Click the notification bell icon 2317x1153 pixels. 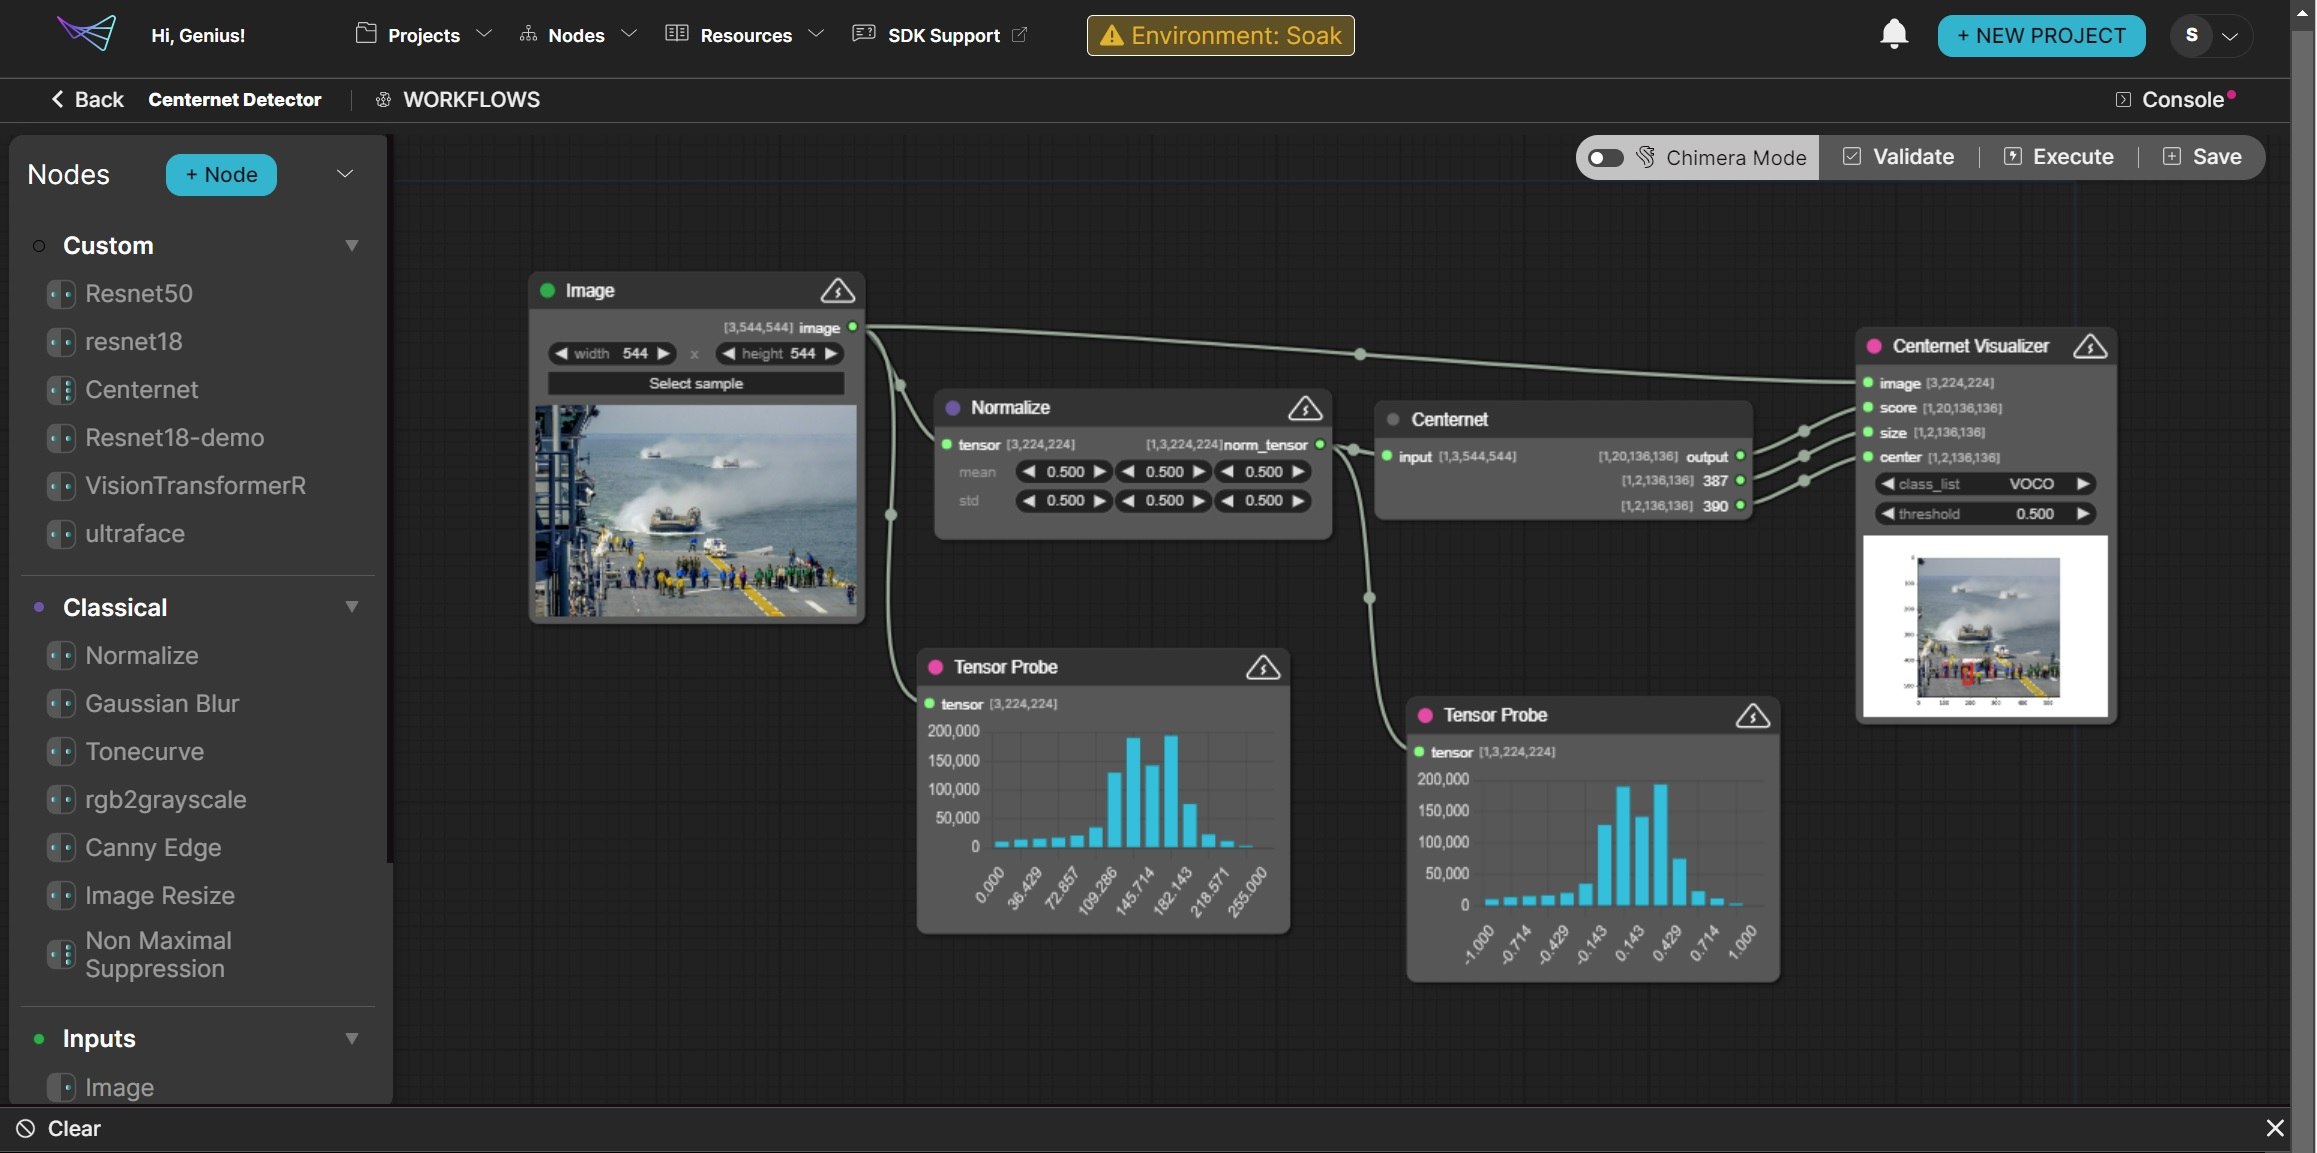point(1893,35)
